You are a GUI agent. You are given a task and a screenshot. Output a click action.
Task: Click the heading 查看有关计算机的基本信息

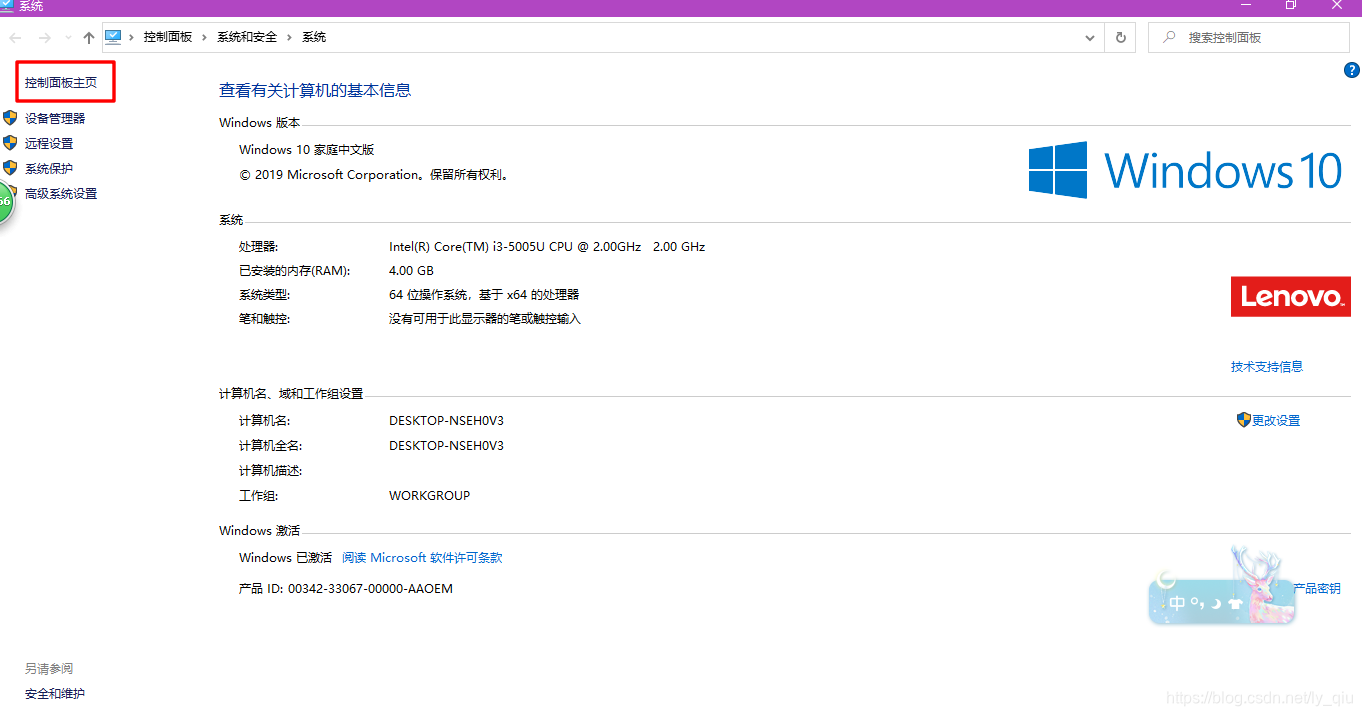pyautogui.click(x=315, y=90)
